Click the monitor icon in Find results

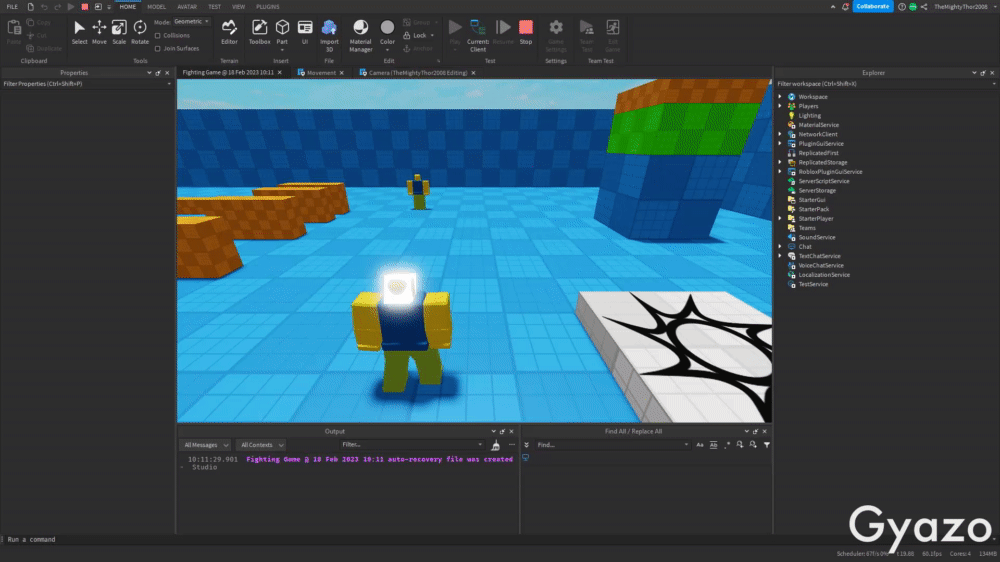click(526, 457)
